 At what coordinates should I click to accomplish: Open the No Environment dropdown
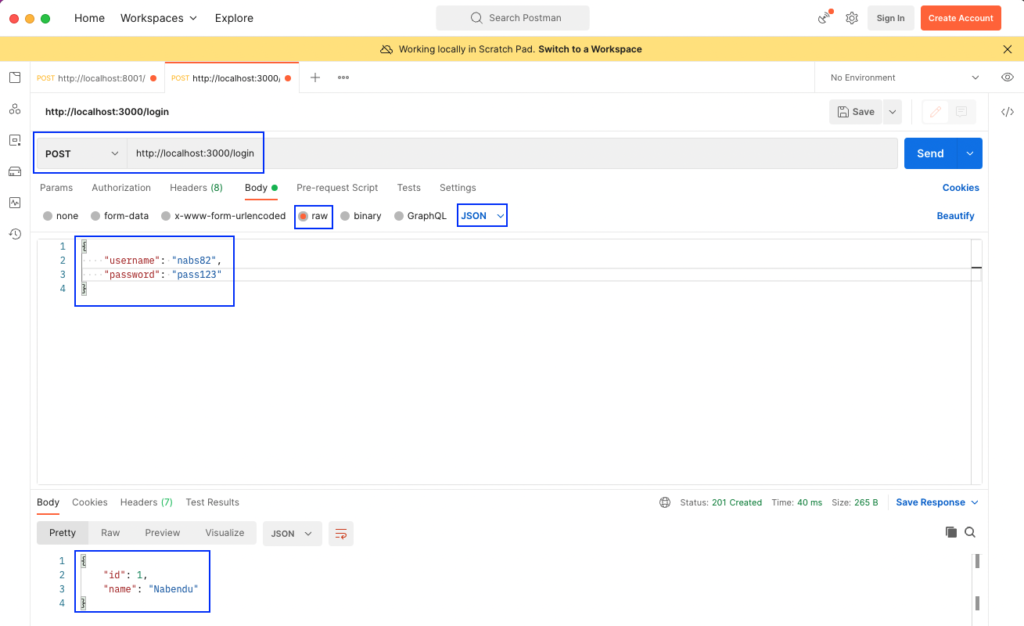904,78
